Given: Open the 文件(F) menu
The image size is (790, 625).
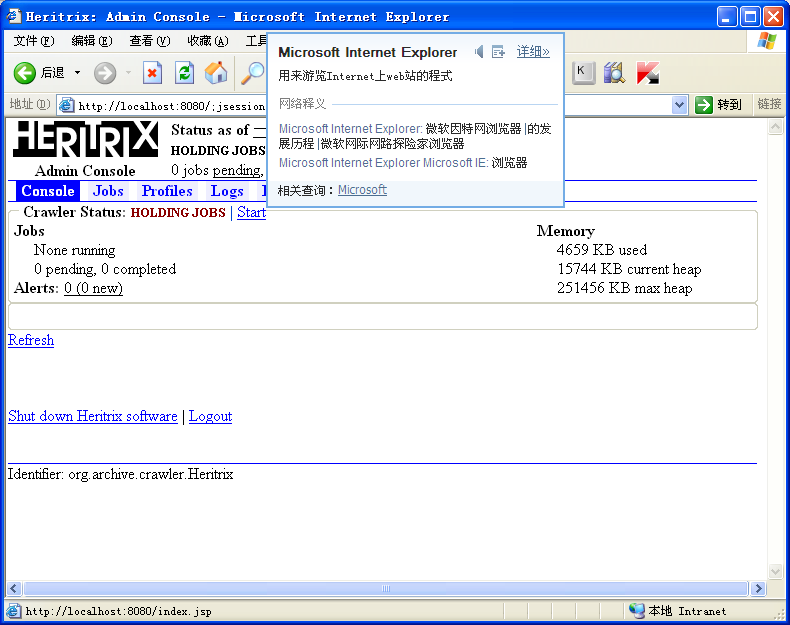Looking at the screenshot, I should (33, 41).
